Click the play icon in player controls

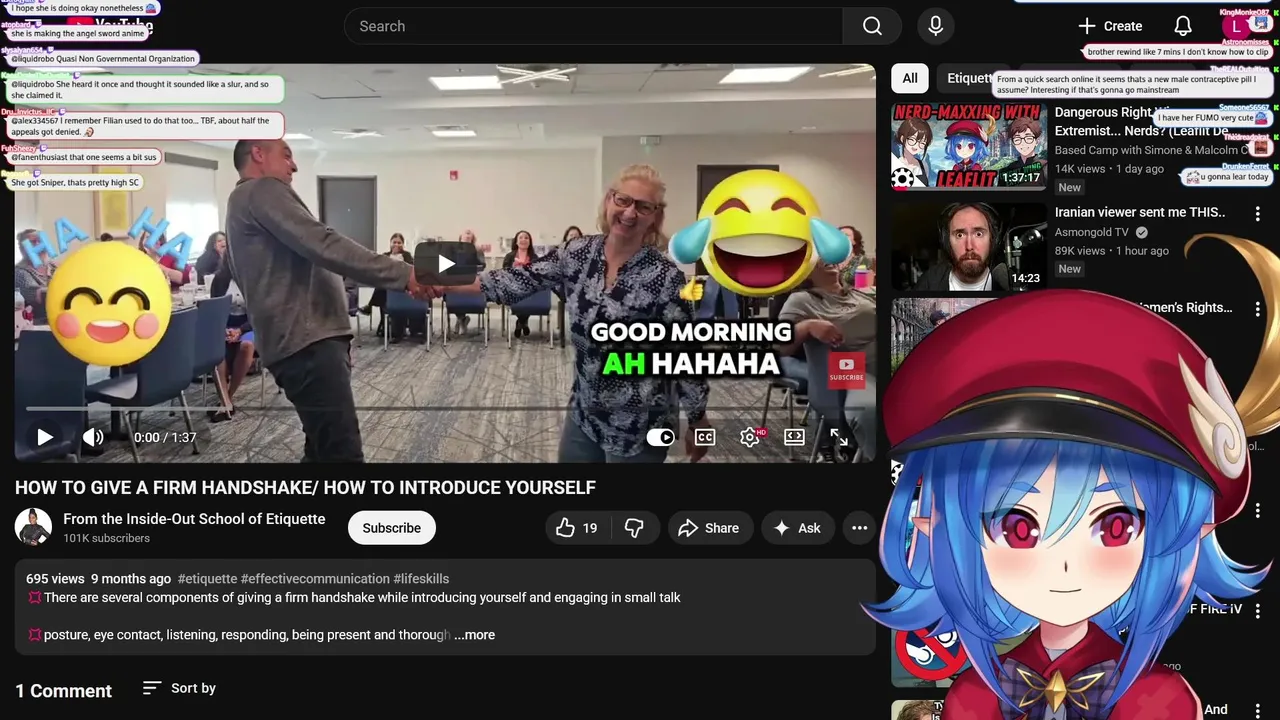pyautogui.click(x=45, y=437)
